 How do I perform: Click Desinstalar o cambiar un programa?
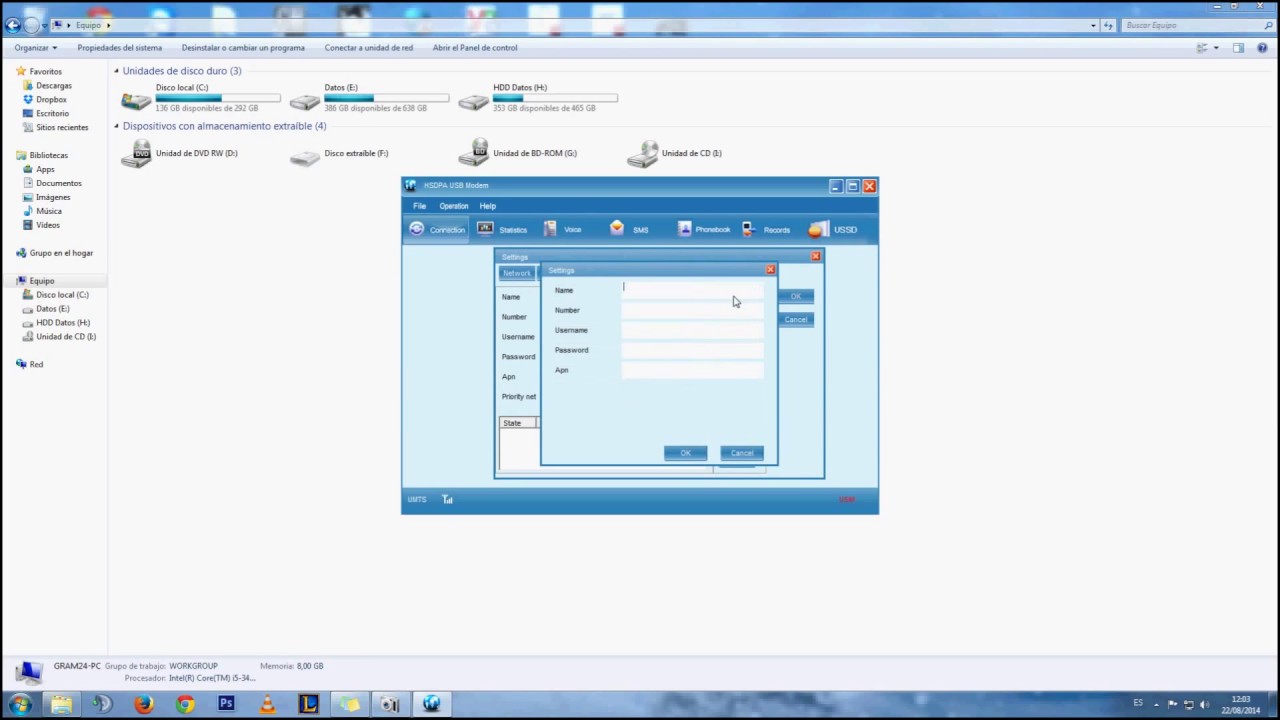pos(243,48)
